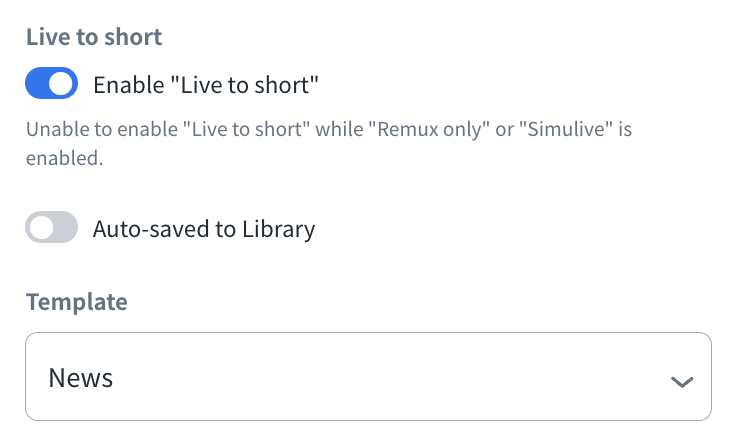Click the "Live to short" section heading
Screen dimensions: 740x446
point(94,37)
